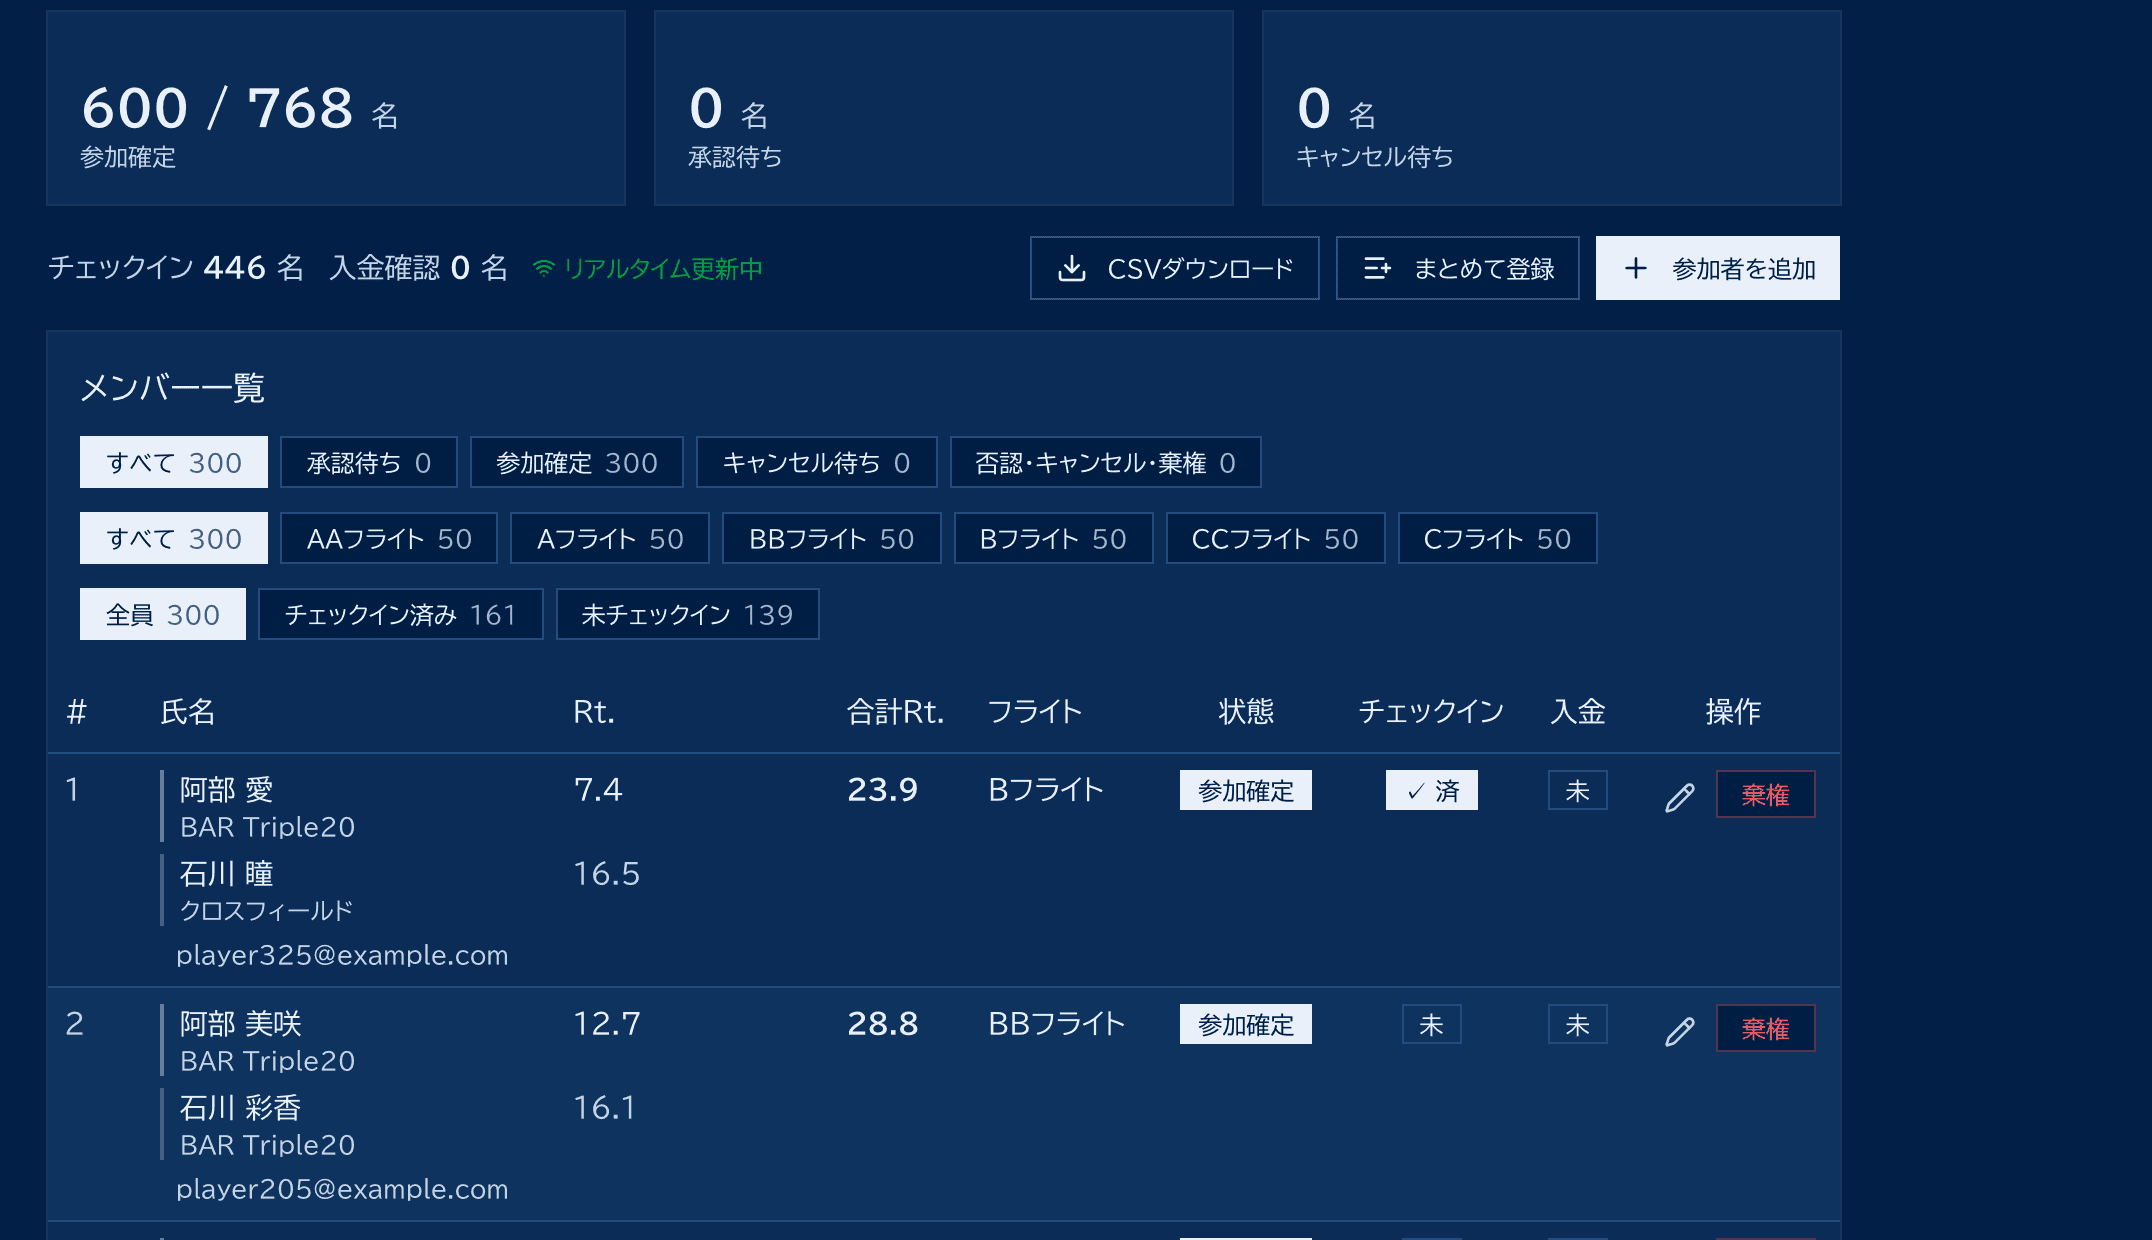The height and width of the screenshot is (1240, 2152).
Task: Filter チェックイン済み 161
Action: point(400,614)
